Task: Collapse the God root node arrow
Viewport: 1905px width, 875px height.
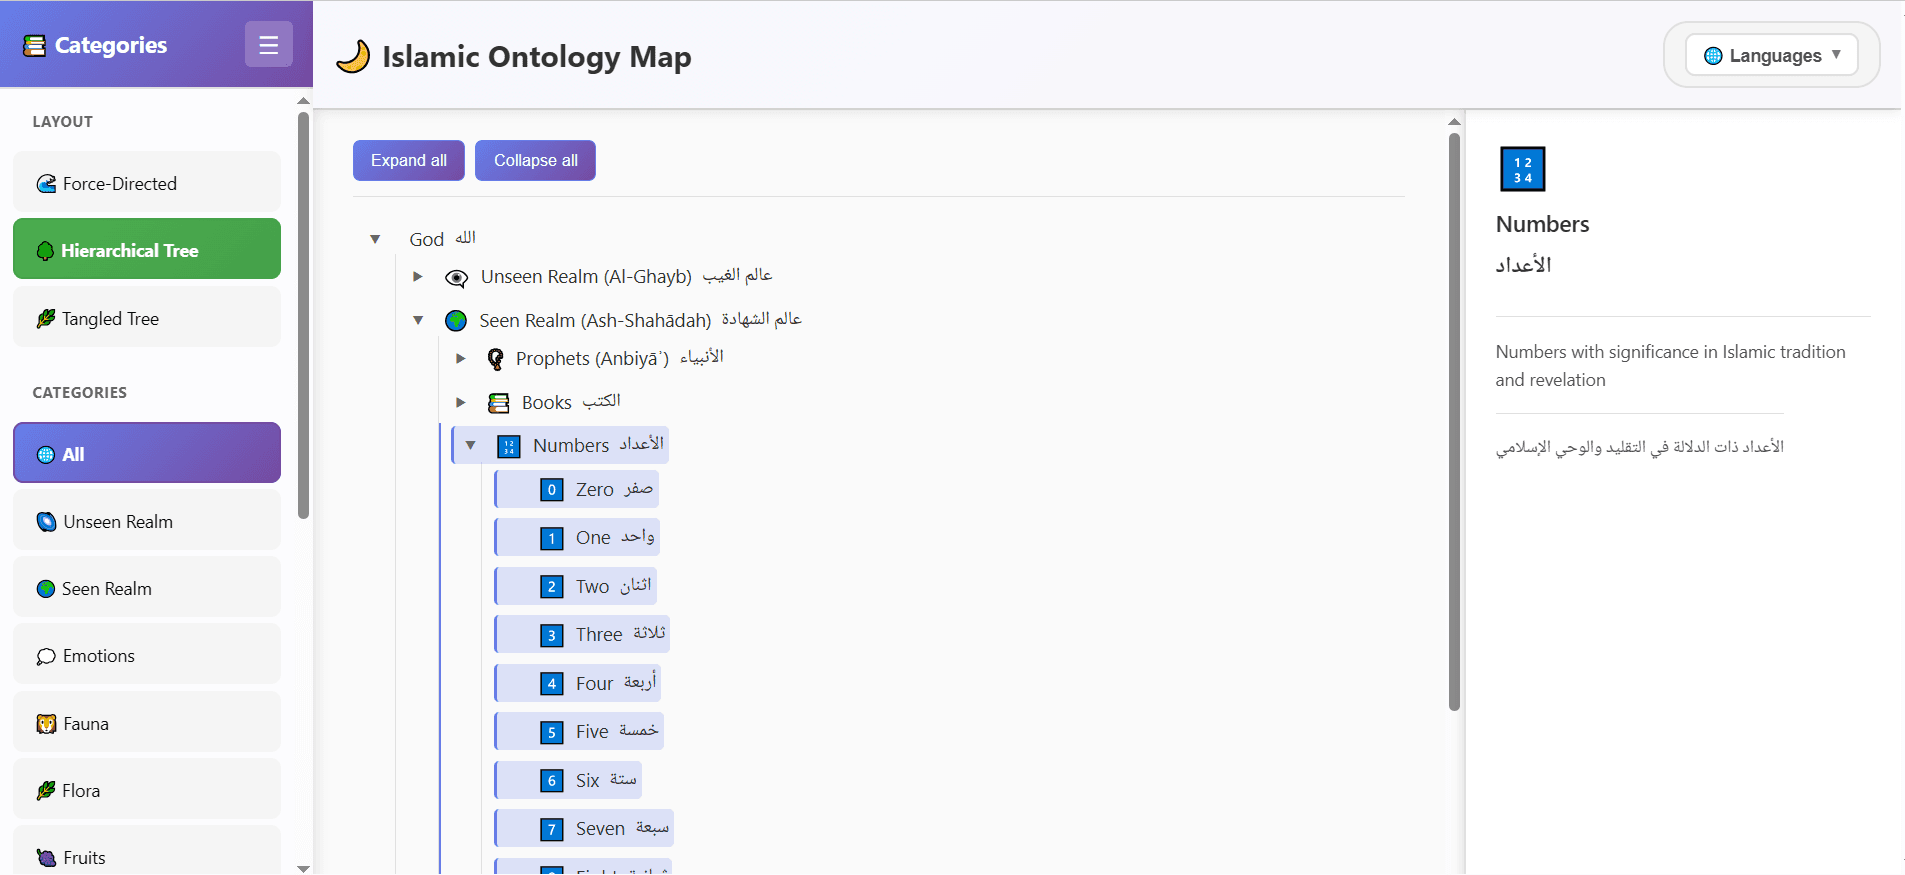Action: pyautogui.click(x=375, y=239)
